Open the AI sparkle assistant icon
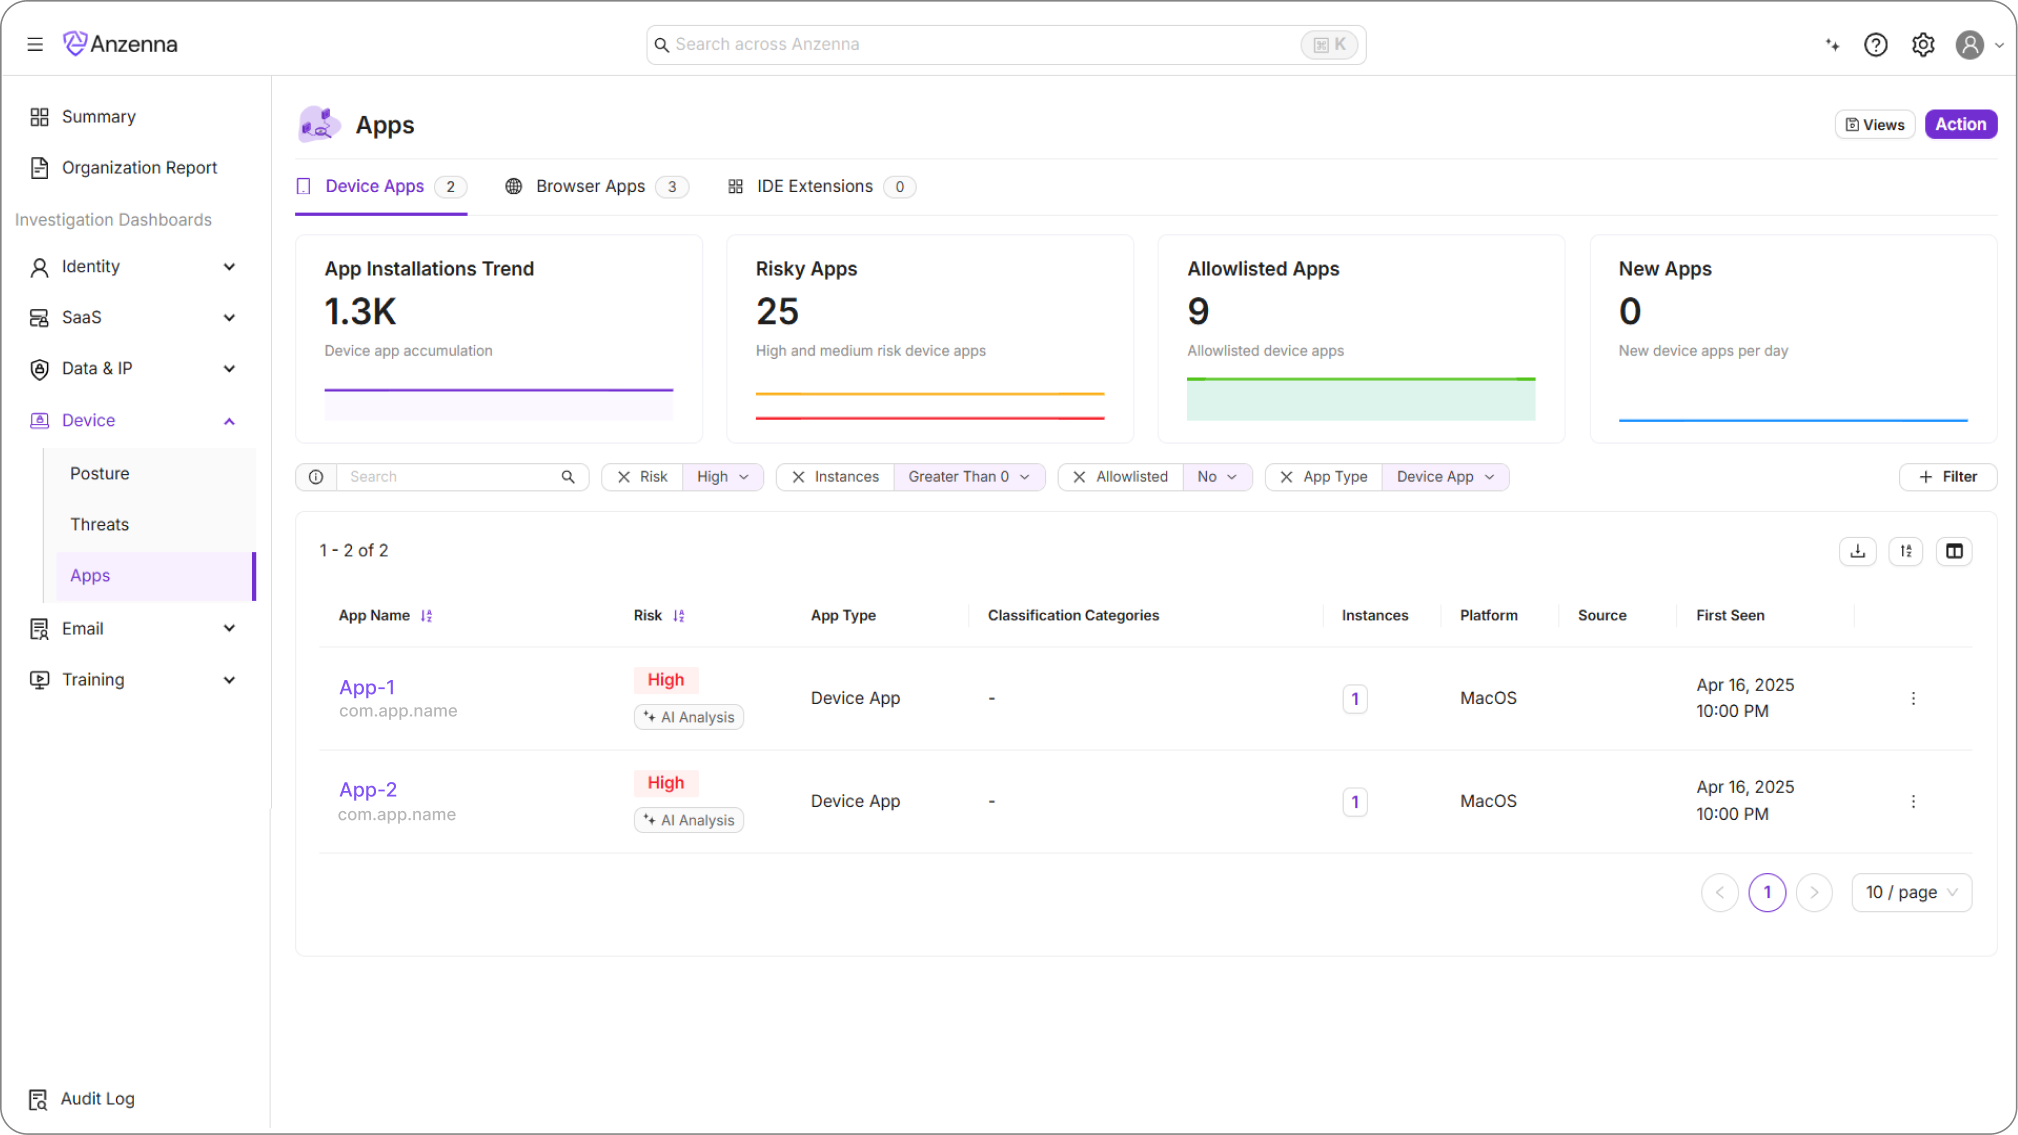 tap(1832, 45)
